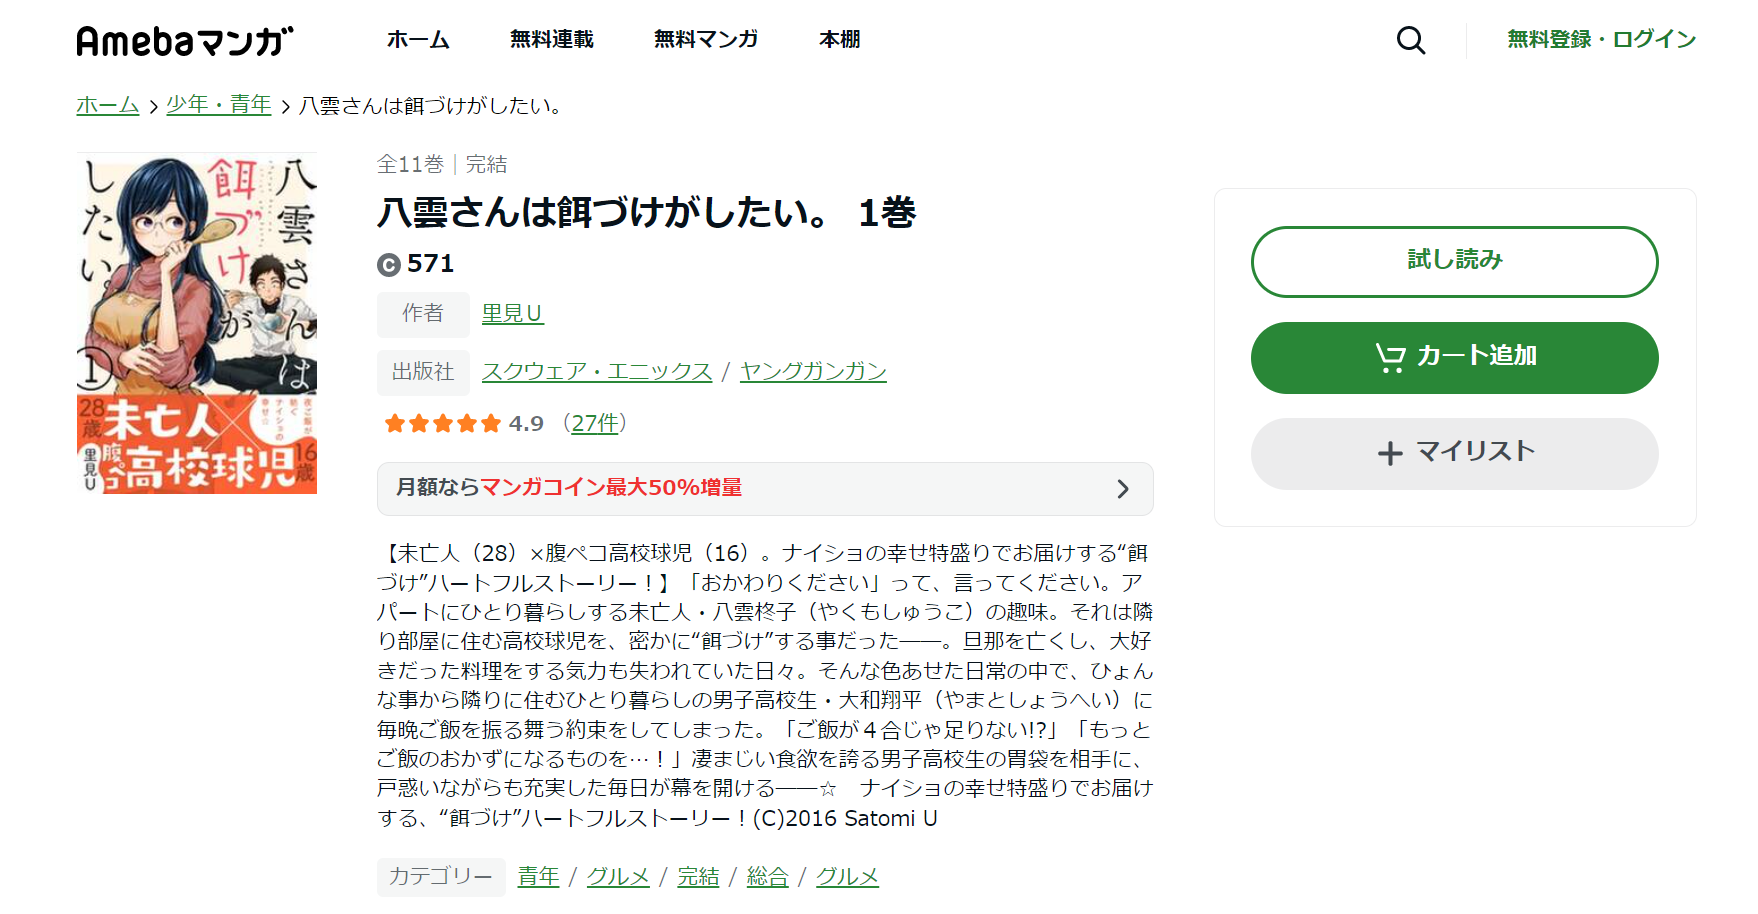Select the 無料連載 navigation tab
This screenshot has width=1758, height=914.
[x=551, y=40]
